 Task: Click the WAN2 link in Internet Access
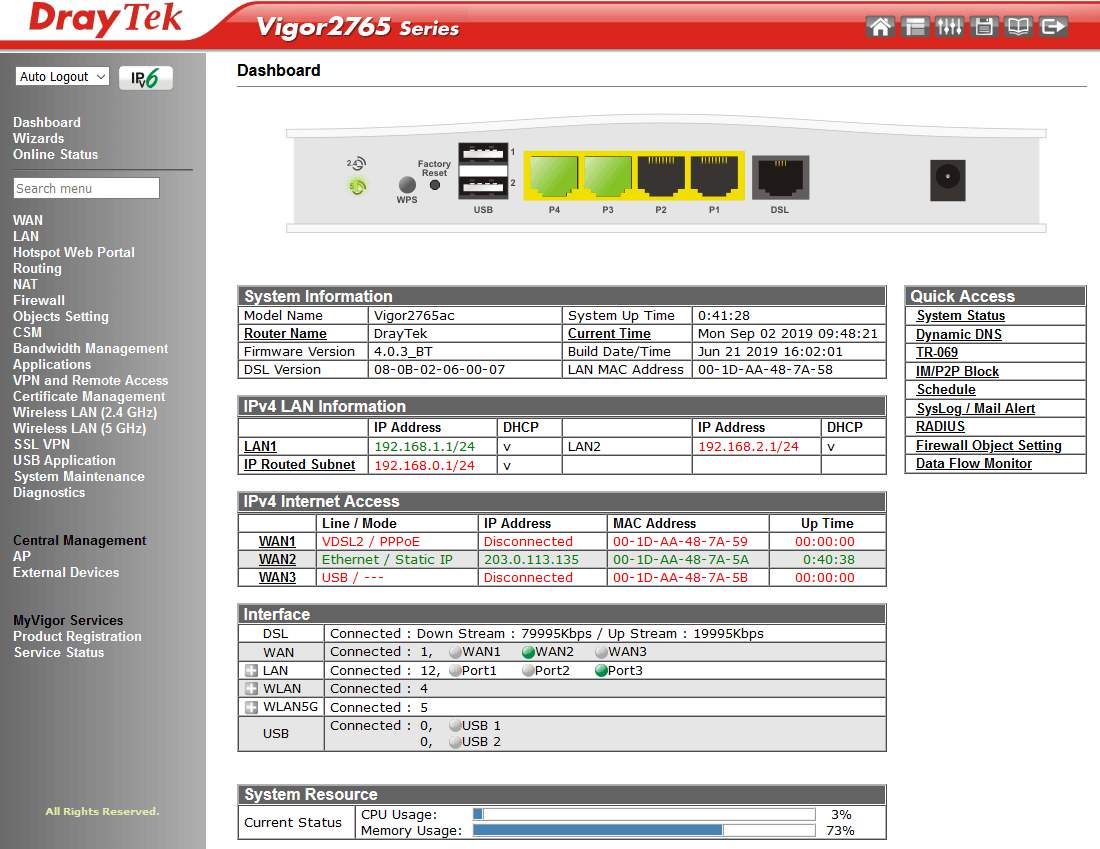(277, 560)
